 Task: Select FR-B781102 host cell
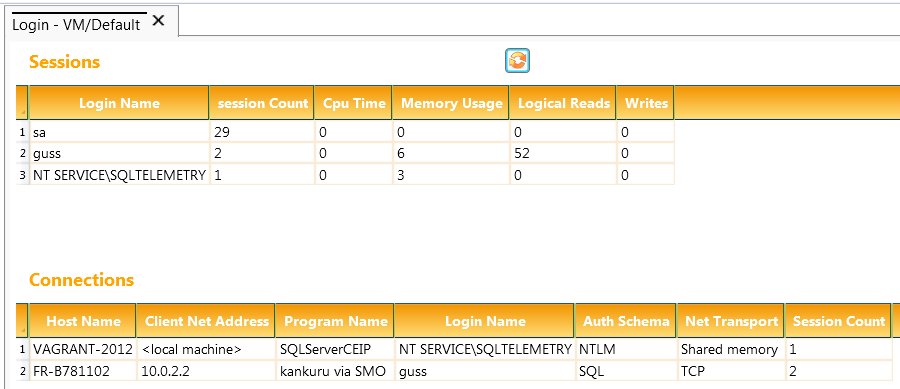click(x=83, y=371)
